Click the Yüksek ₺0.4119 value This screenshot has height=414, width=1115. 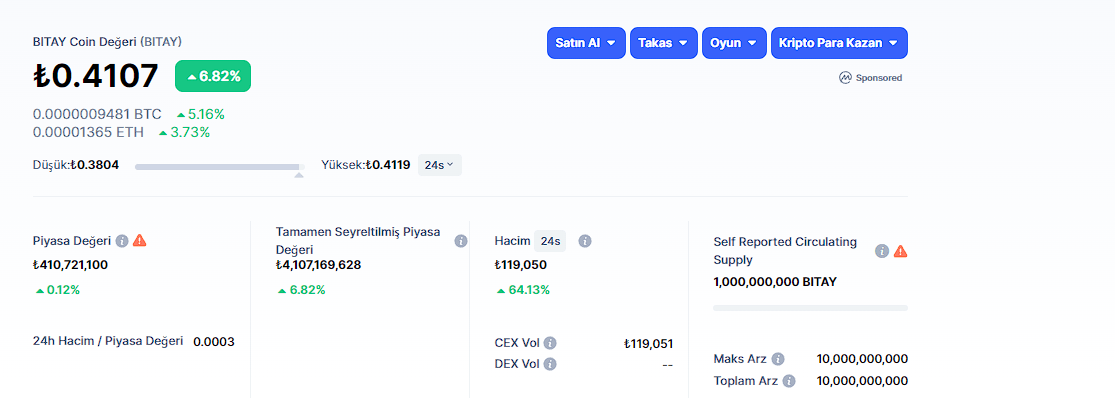(388, 165)
